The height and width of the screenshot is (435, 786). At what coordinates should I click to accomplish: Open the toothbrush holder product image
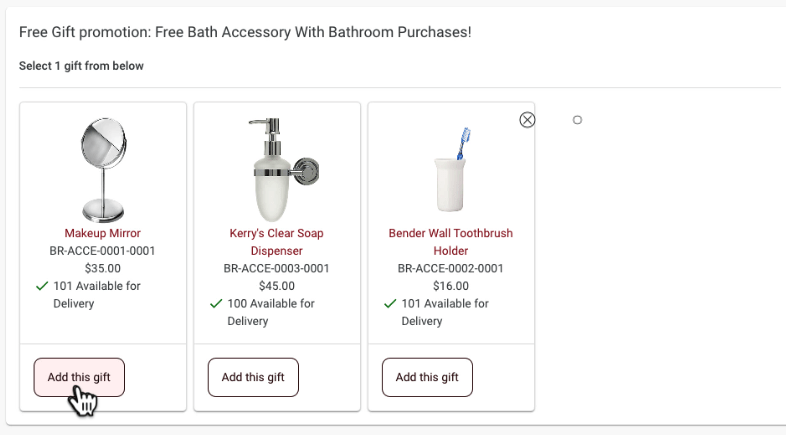tap(451, 170)
